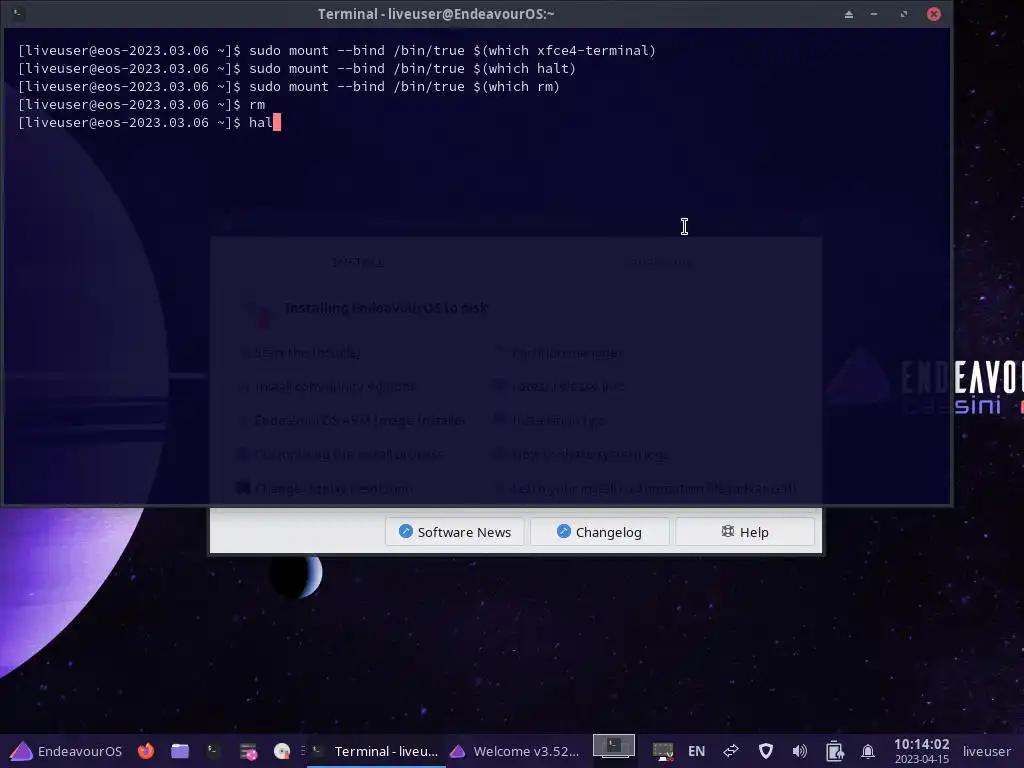Open the liveuser session menu
This screenshot has height=768, width=1024.
coord(986,752)
